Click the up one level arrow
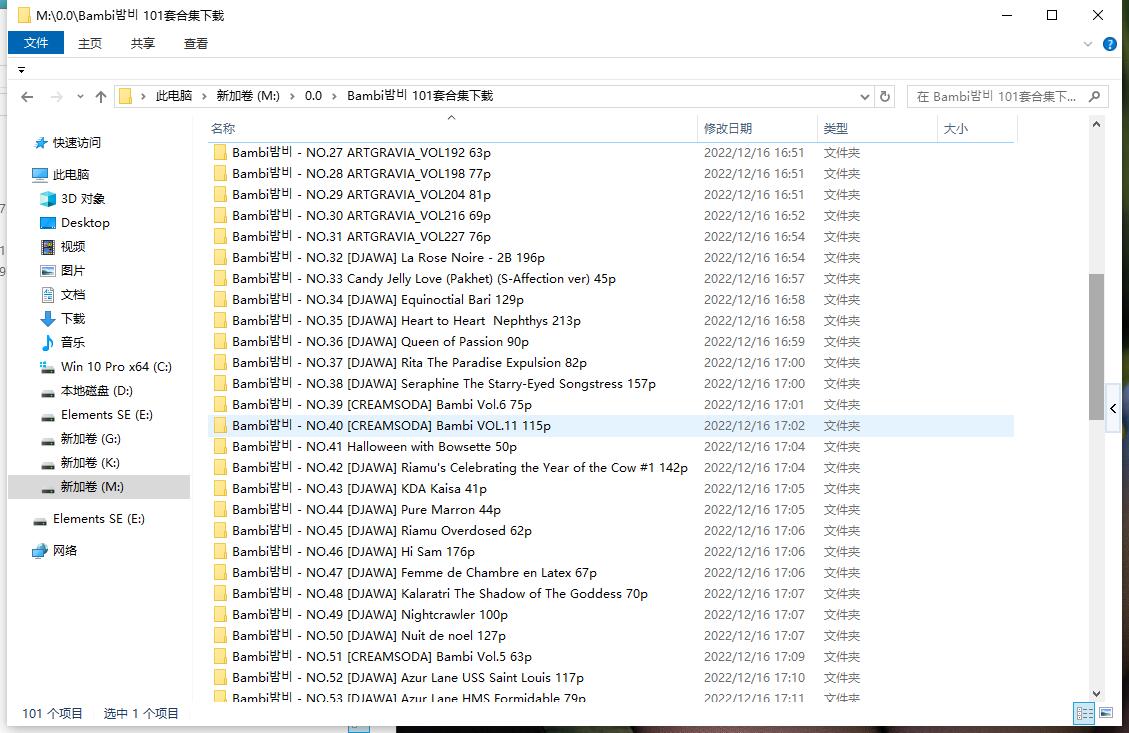Image resolution: width=1129 pixels, height=733 pixels. click(x=100, y=97)
